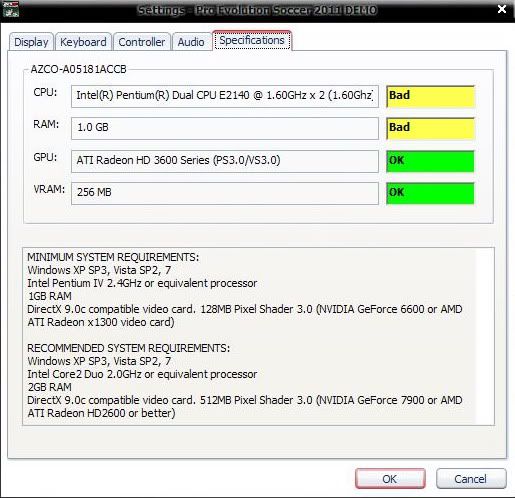The image size is (515, 498).
Task: Go to the Audio tab
Action: point(191,42)
